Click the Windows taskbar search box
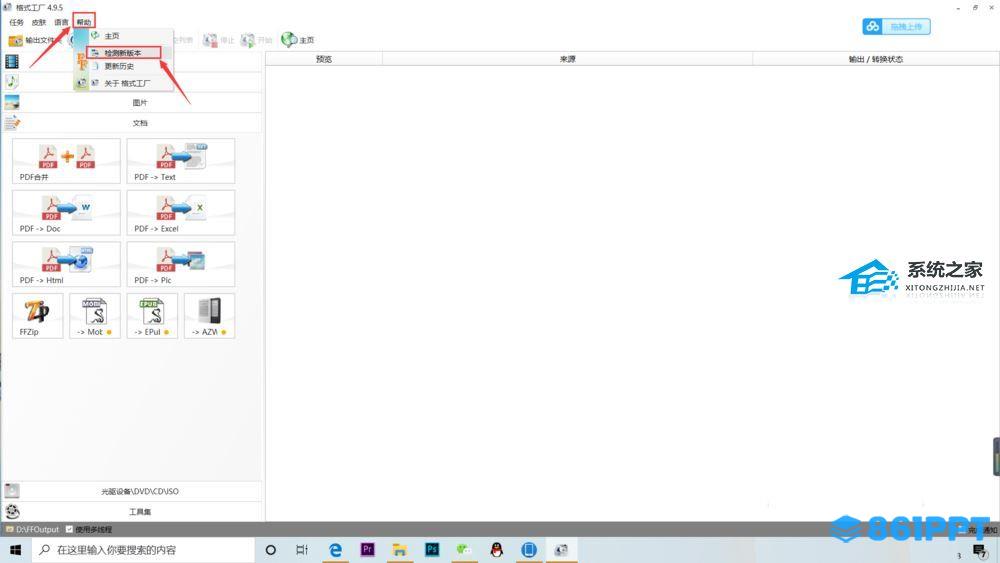The width and height of the screenshot is (1000, 563). pyautogui.click(x=143, y=550)
